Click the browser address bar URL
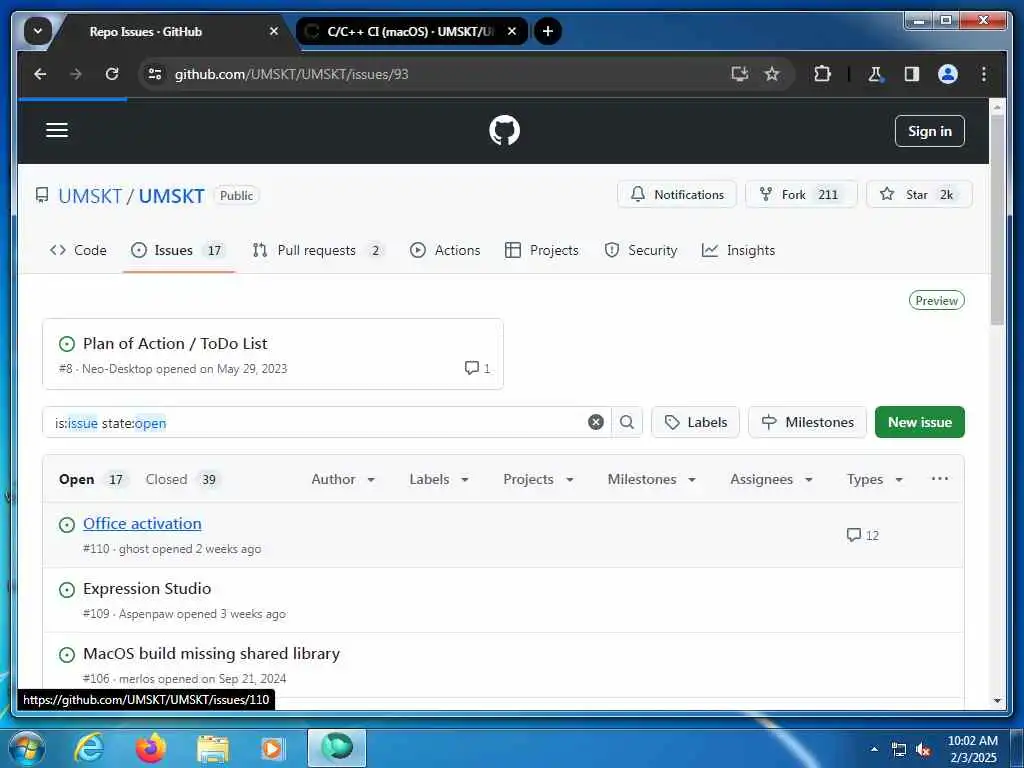This screenshot has height=768, width=1024. click(291, 74)
